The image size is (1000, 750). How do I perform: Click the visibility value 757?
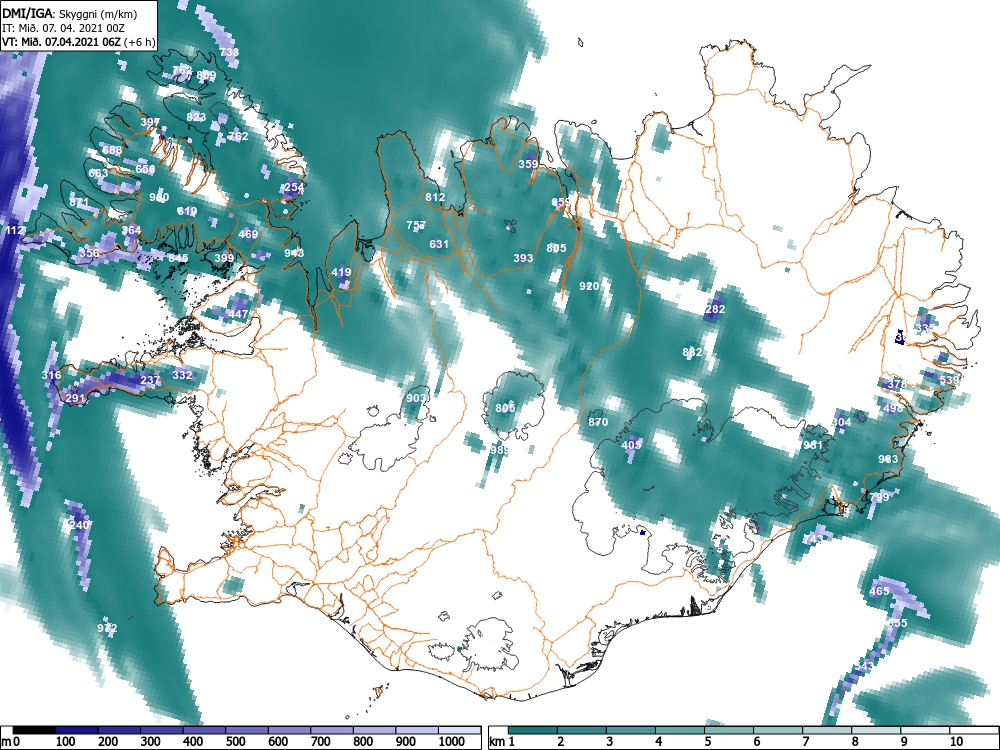point(416,225)
